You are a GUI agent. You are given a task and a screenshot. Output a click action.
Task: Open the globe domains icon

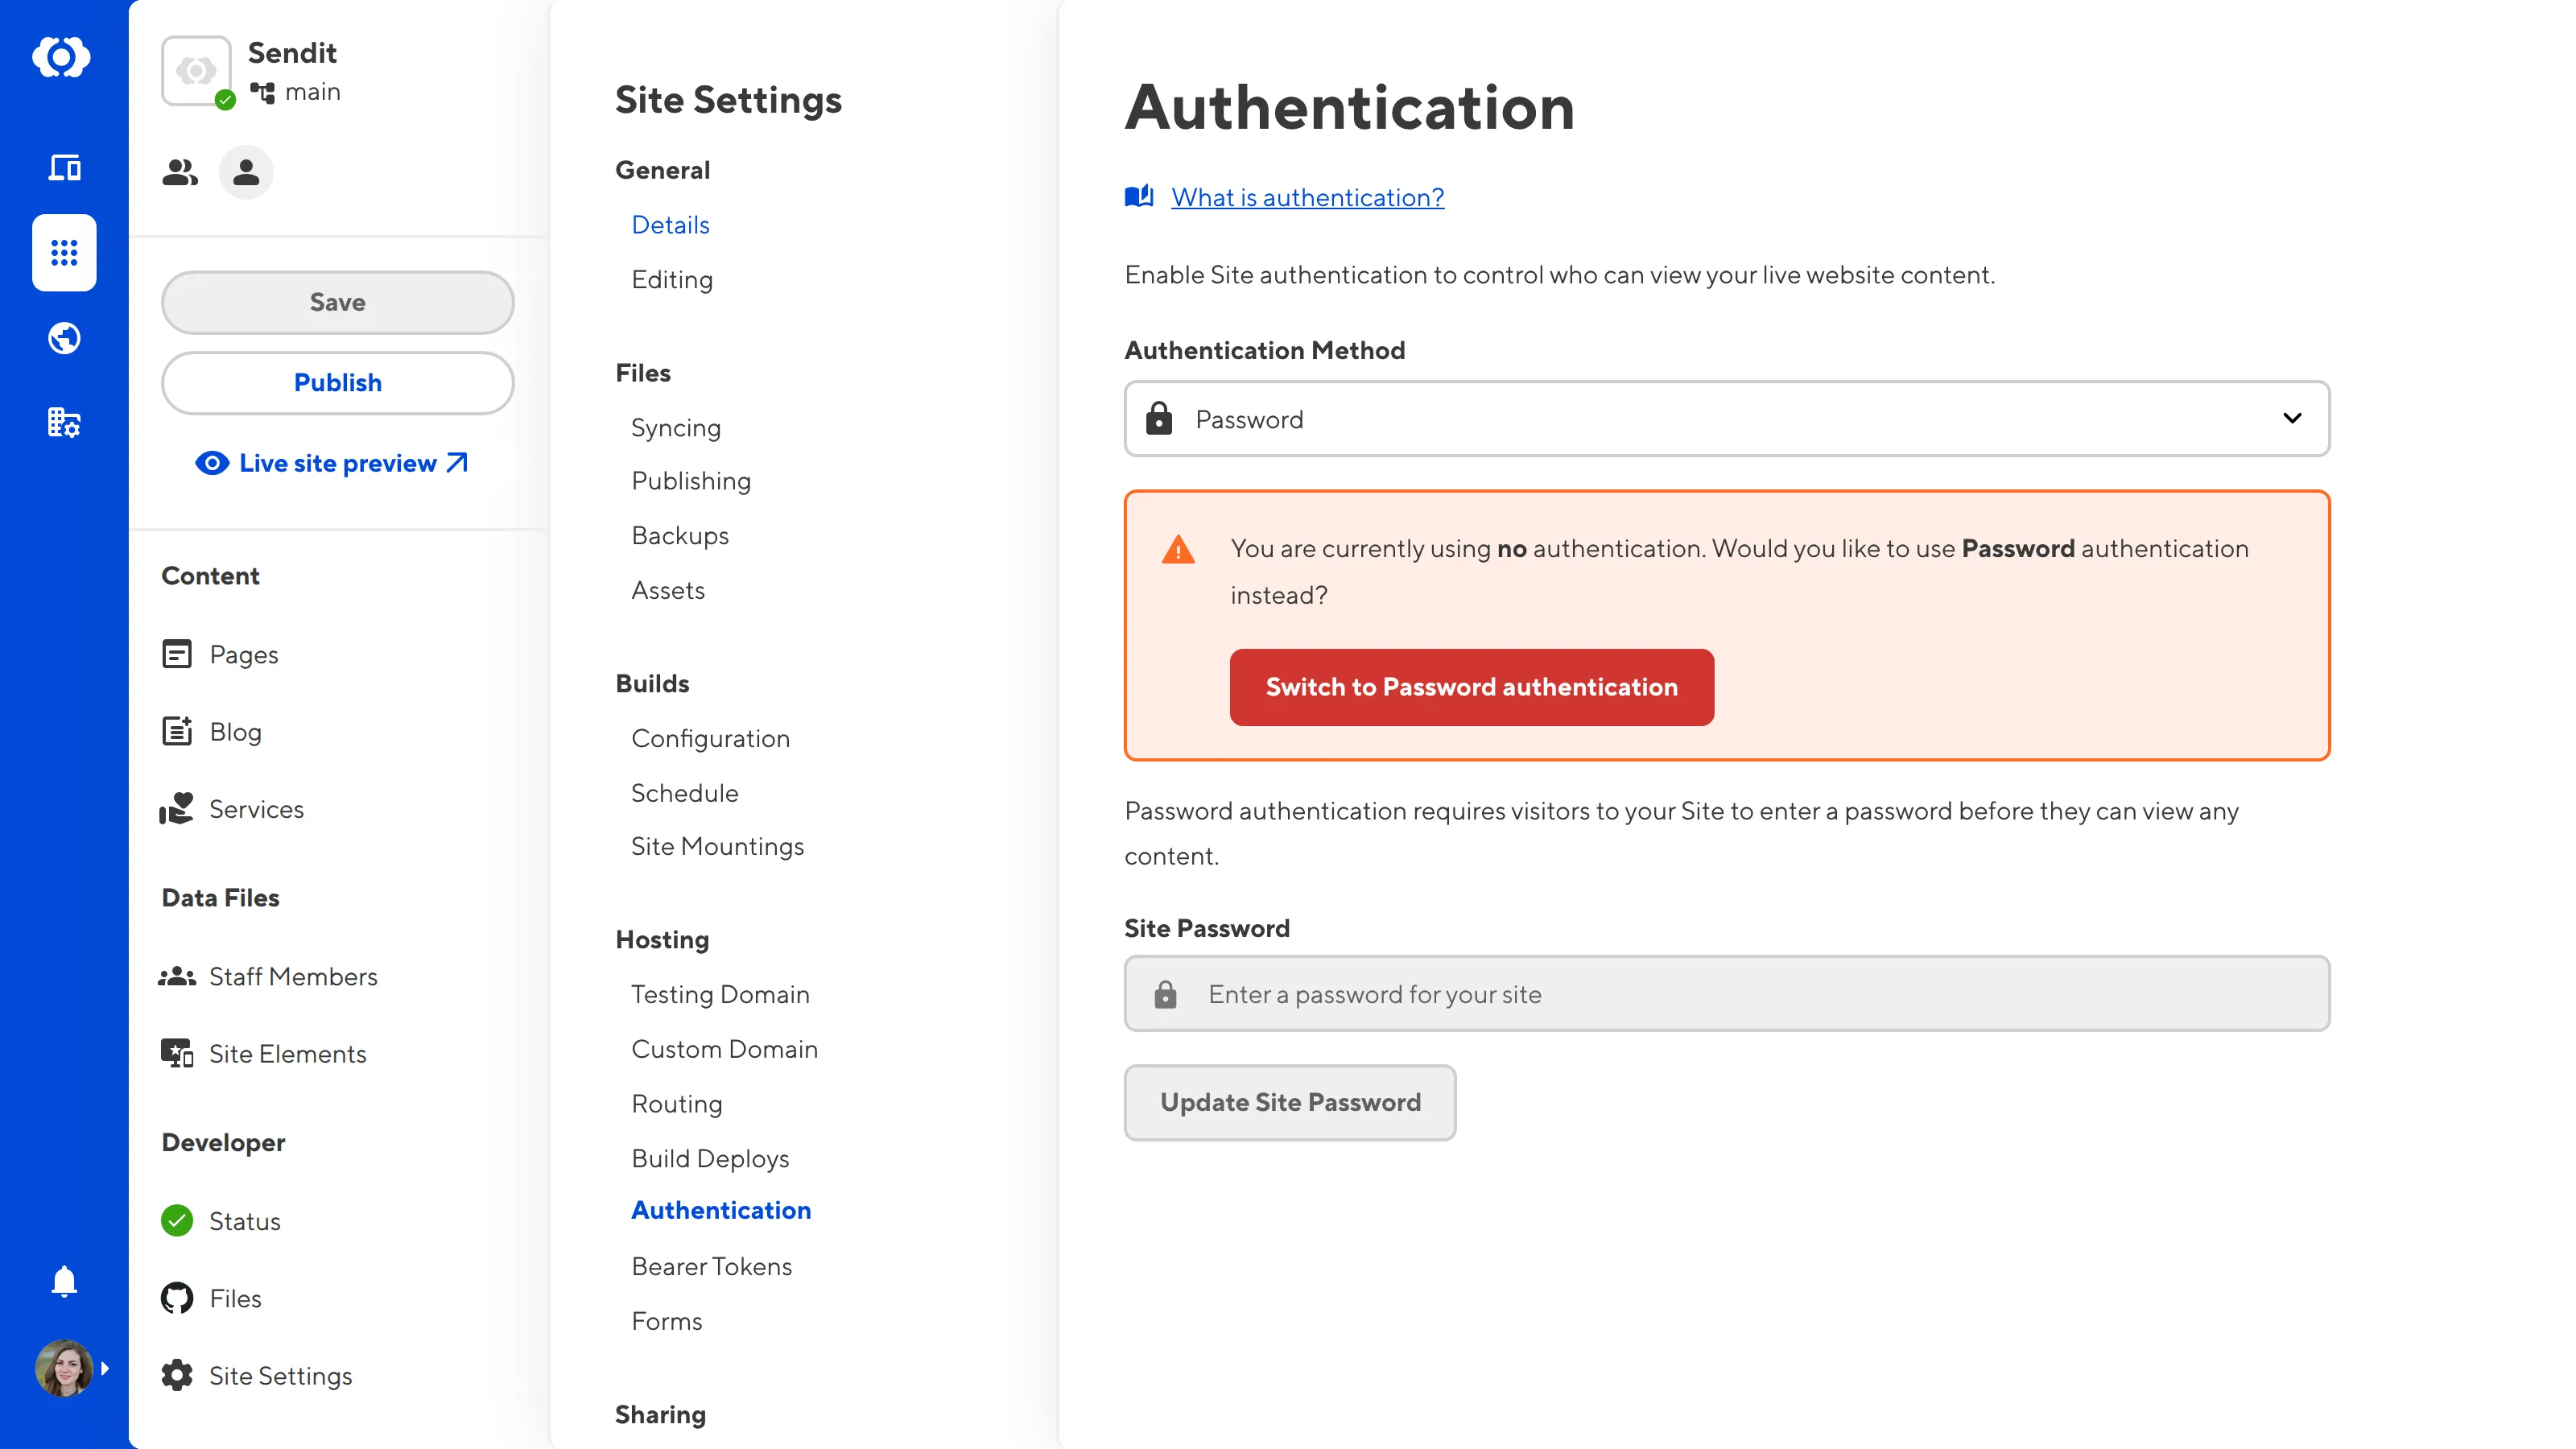pos(64,338)
